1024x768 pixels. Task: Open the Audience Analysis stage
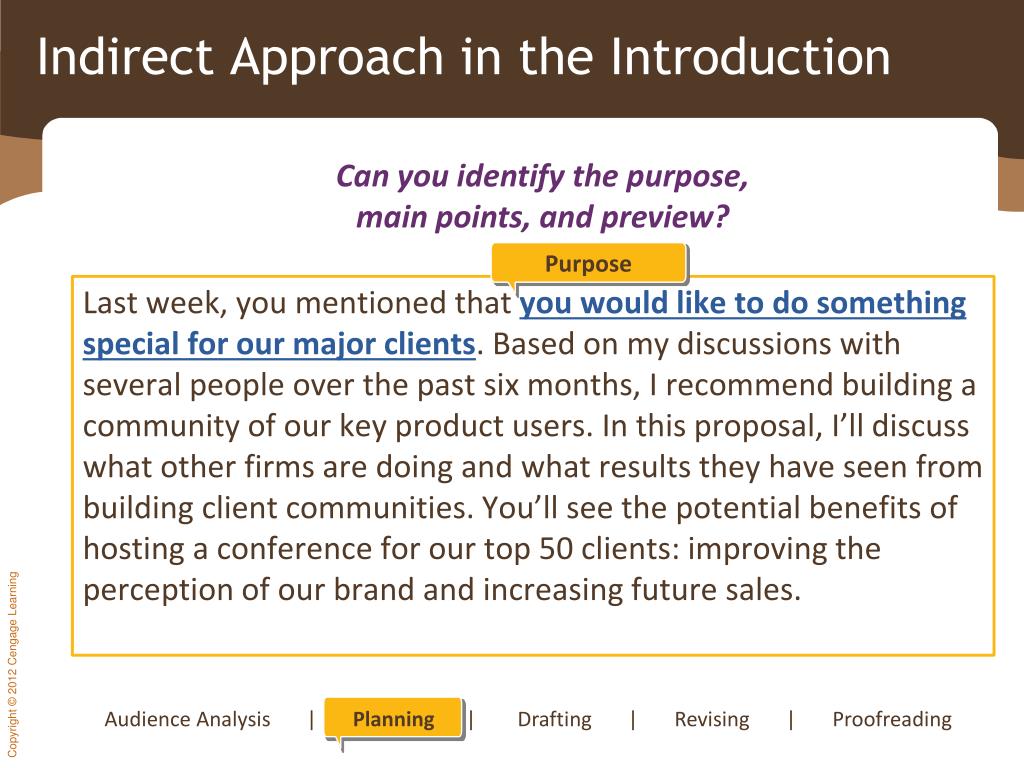[x=187, y=720]
